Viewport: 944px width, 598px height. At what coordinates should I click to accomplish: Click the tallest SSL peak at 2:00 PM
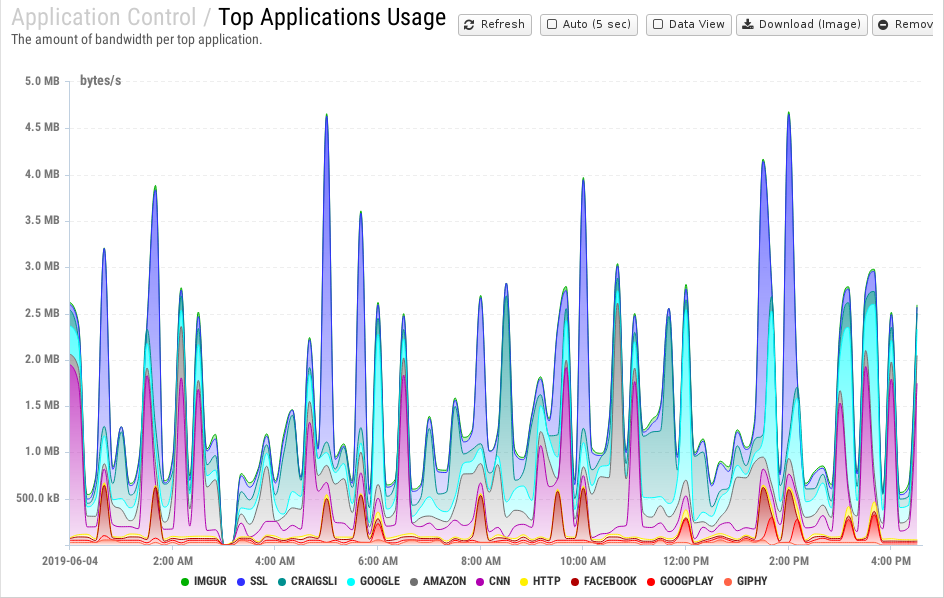pos(789,114)
